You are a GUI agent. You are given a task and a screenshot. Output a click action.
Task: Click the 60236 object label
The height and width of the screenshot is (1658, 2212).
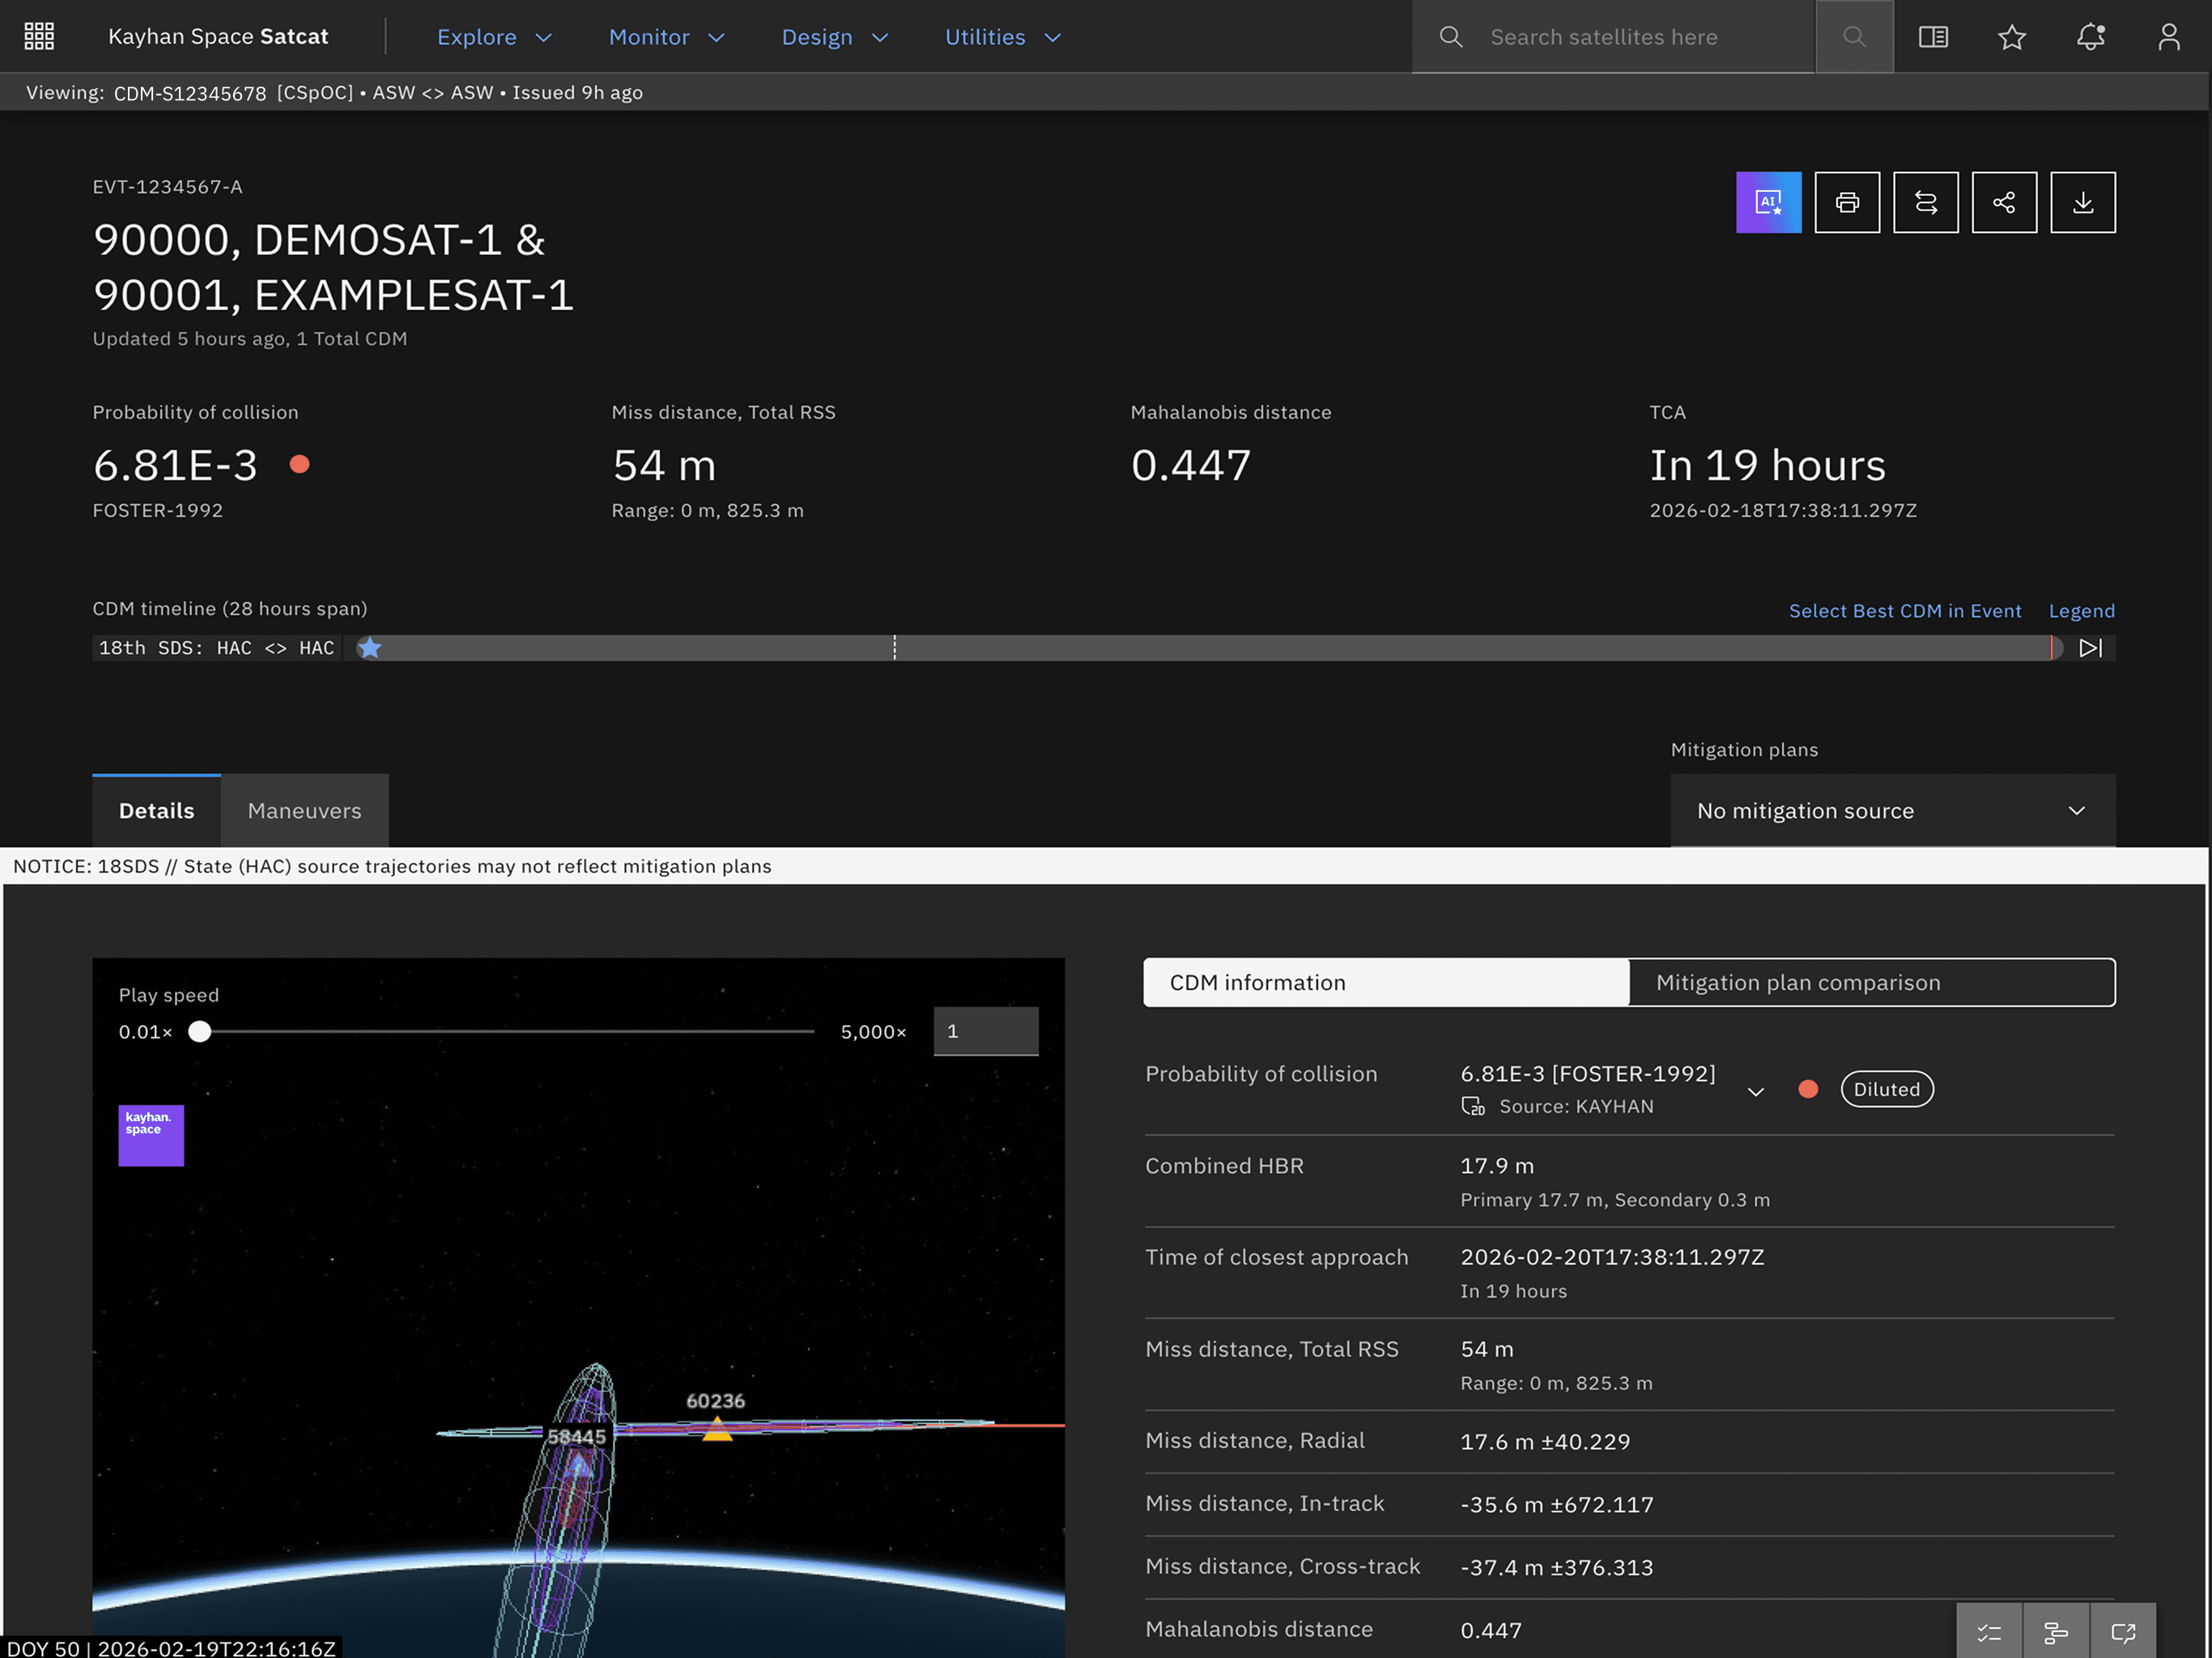[x=715, y=1400]
